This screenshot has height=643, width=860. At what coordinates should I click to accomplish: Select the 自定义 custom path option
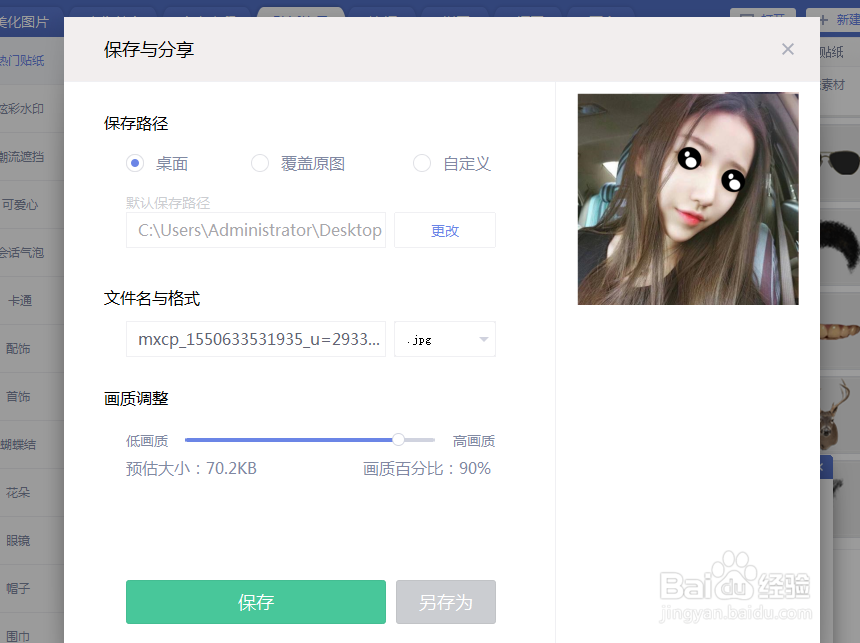422,163
